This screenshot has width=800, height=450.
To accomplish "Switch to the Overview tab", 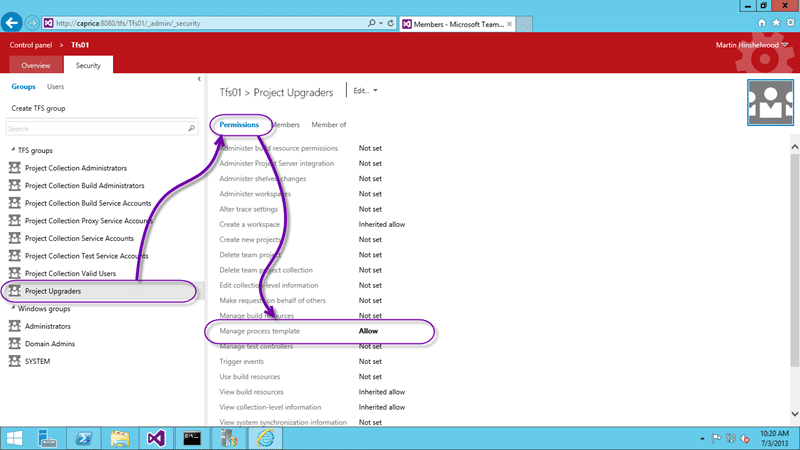I will [36, 65].
